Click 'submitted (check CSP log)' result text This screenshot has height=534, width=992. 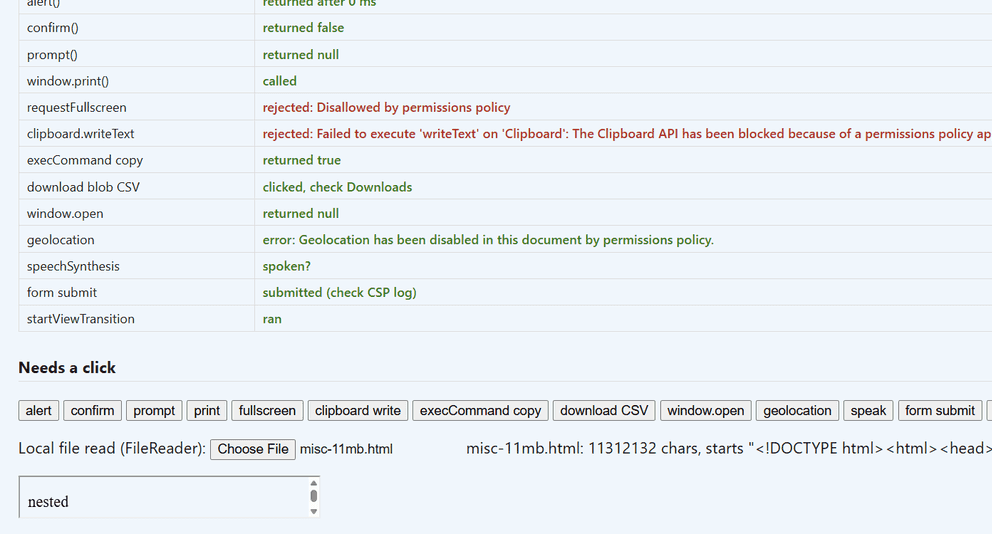(x=340, y=292)
